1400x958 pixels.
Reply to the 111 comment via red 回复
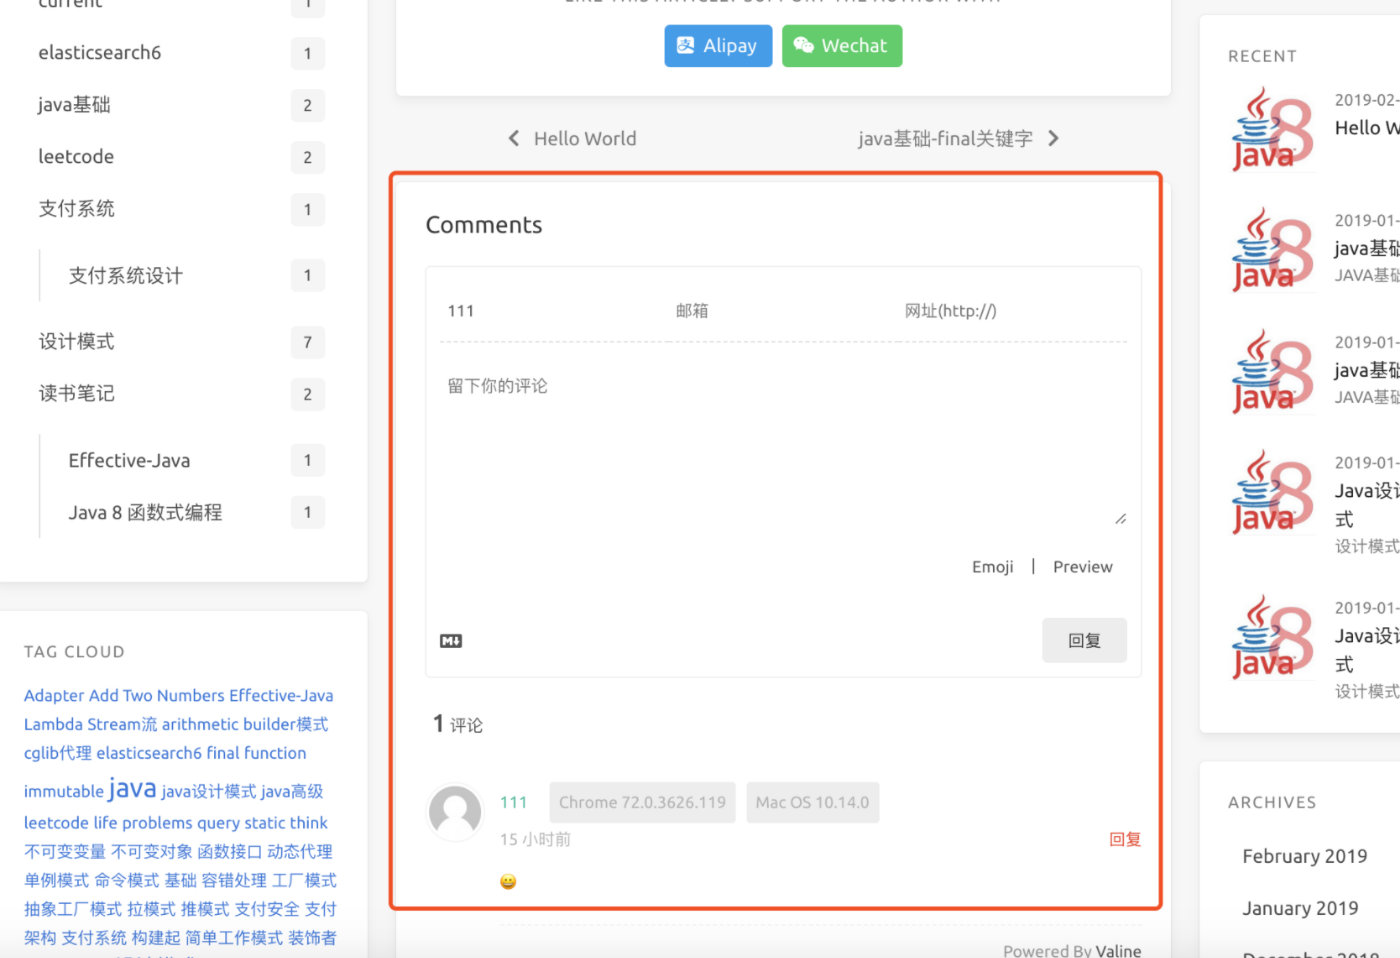[1125, 839]
